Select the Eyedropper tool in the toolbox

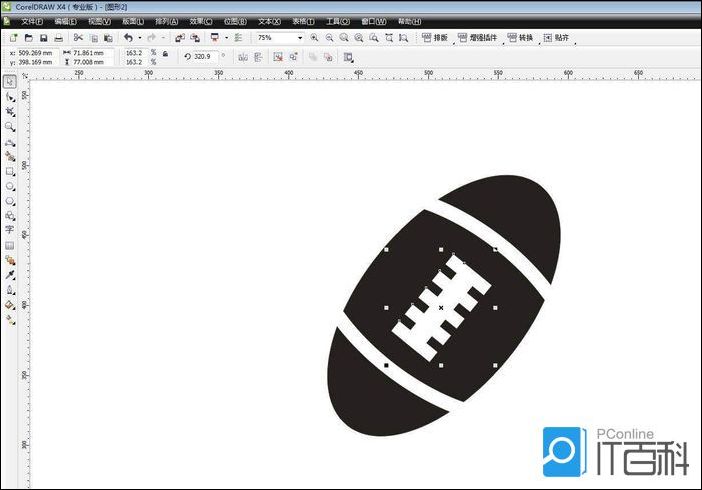pos(9,275)
